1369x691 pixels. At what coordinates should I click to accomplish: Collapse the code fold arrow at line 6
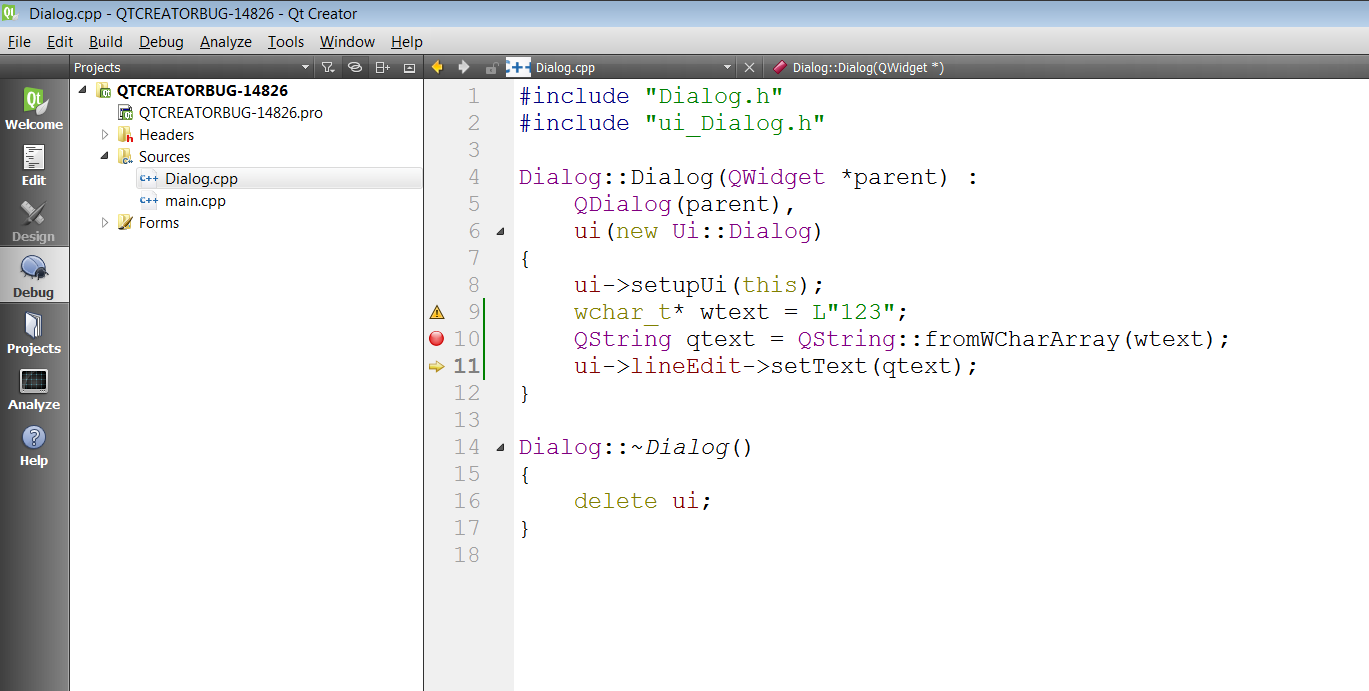(500, 232)
